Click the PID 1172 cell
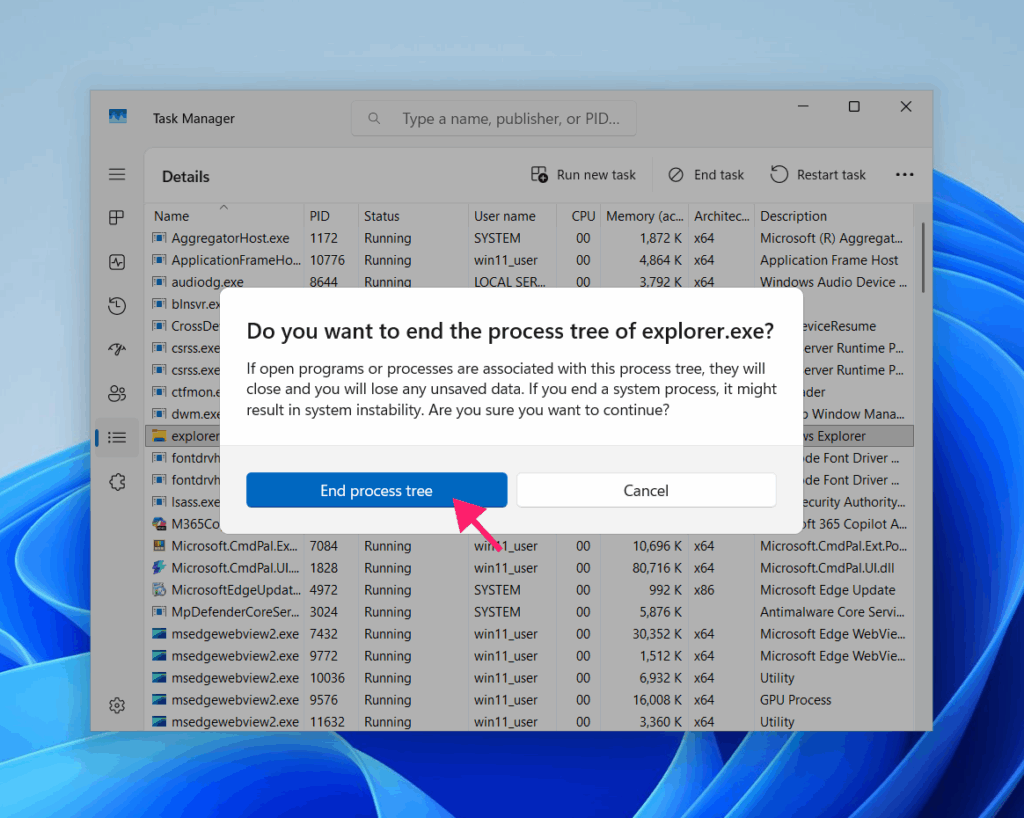 [324, 238]
